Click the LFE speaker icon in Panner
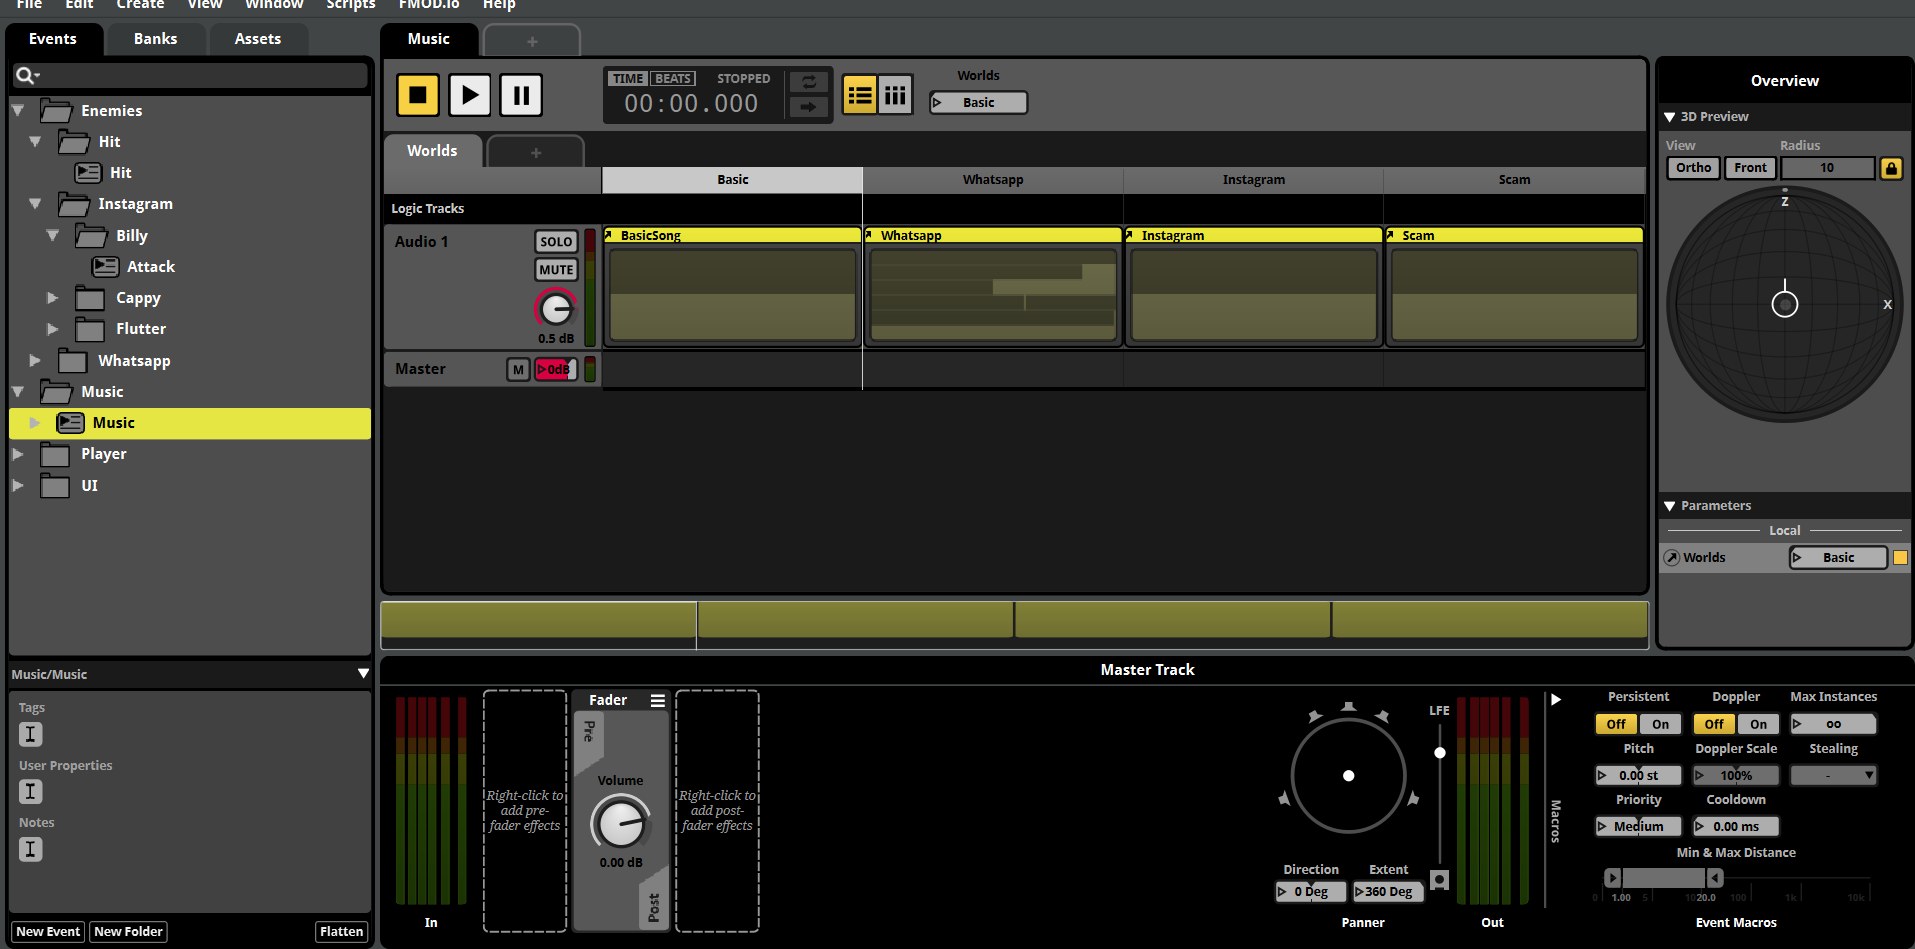Screen dimensions: 1915x949 [x=1439, y=880]
